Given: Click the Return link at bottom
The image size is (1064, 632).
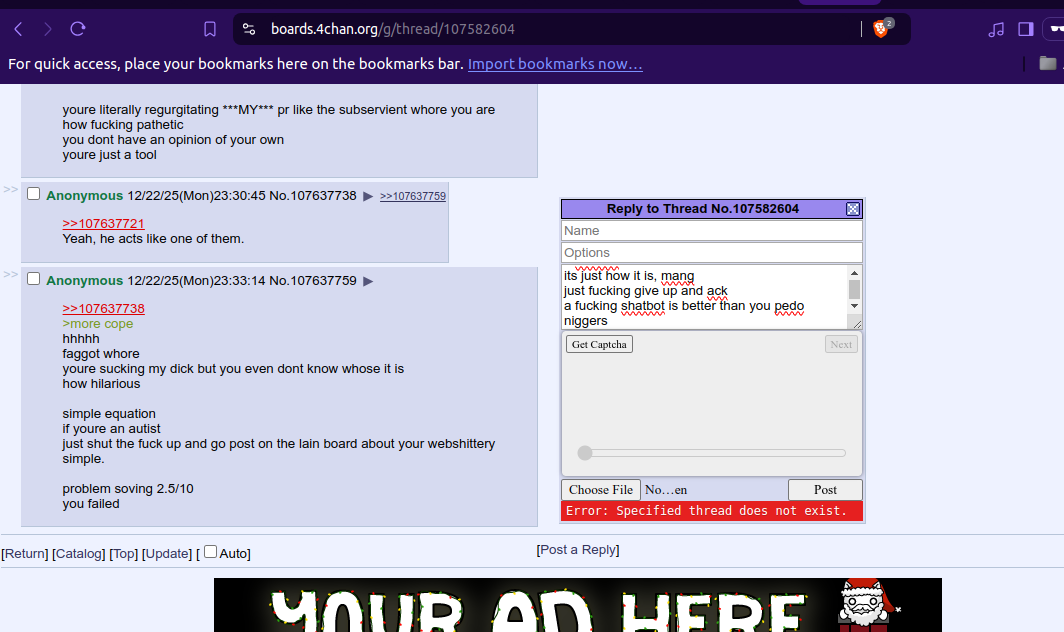Looking at the screenshot, I should (x=25, y=553).
